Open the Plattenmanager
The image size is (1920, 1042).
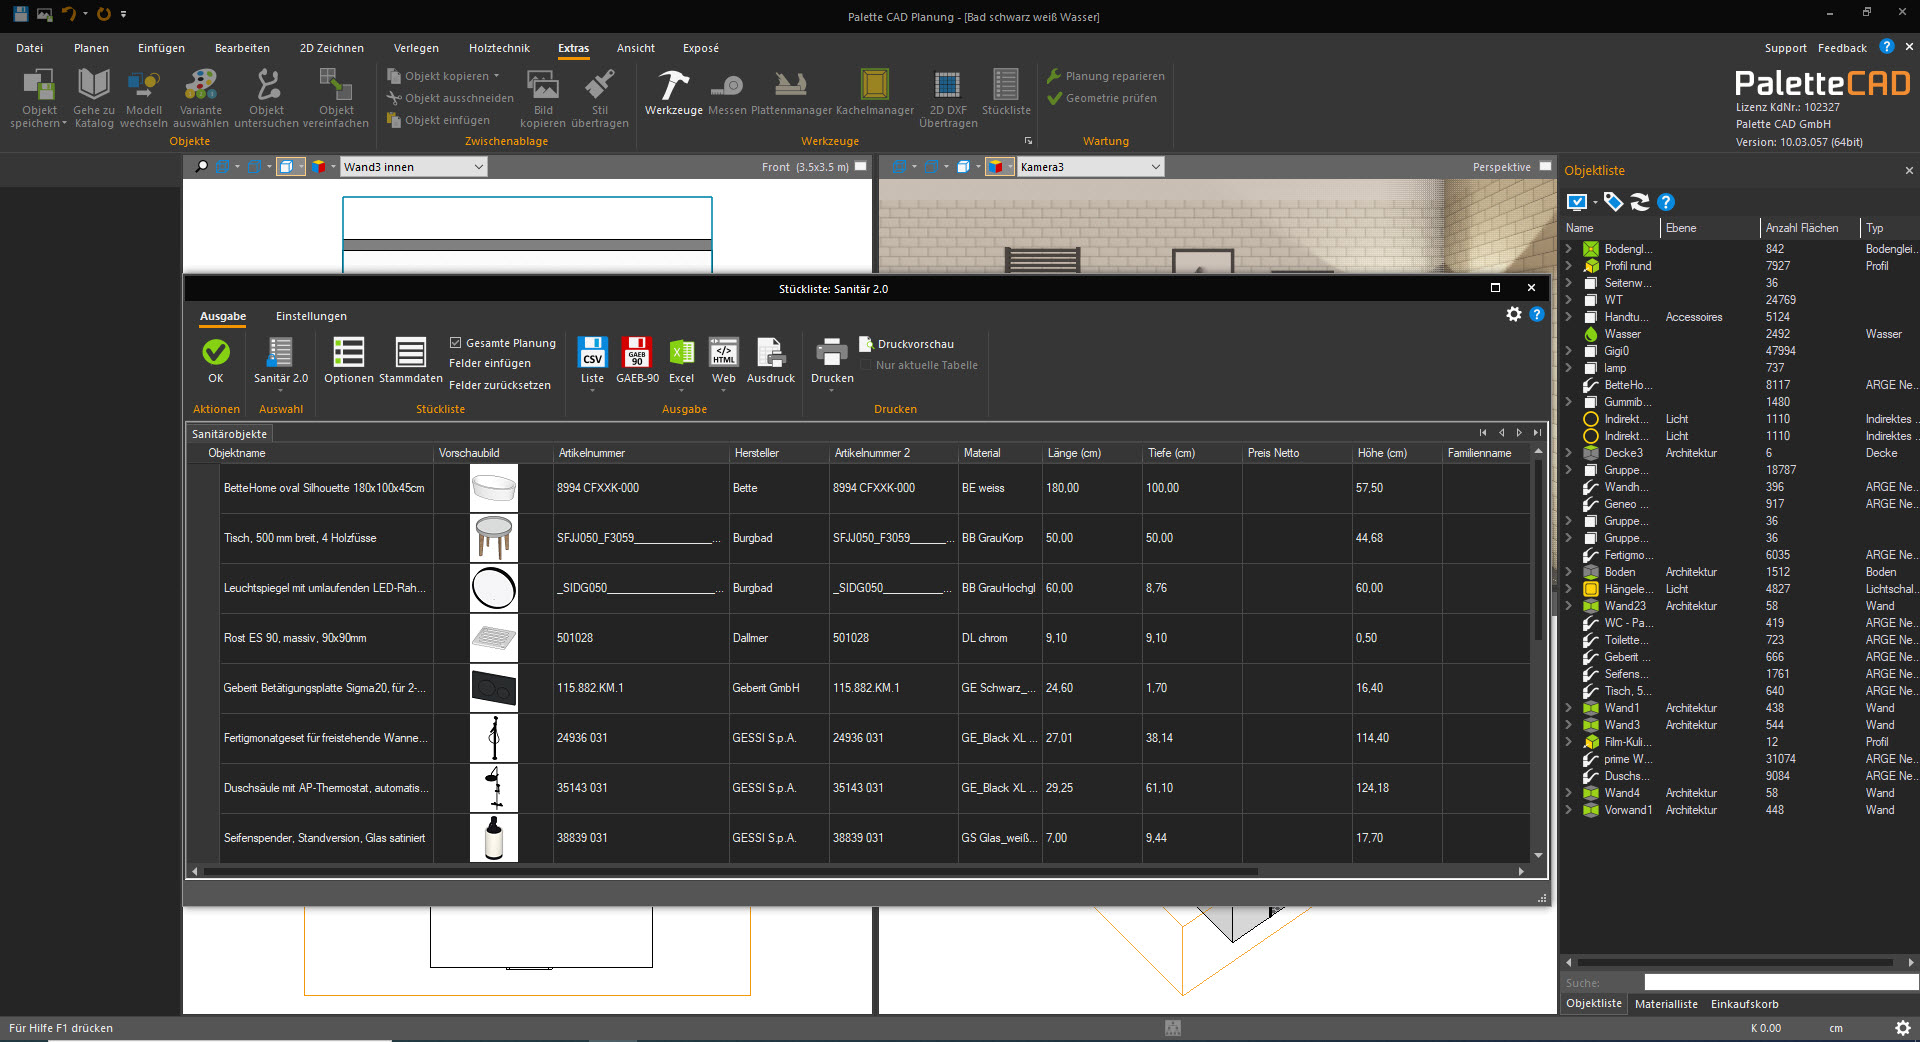[x=790, y=95]
